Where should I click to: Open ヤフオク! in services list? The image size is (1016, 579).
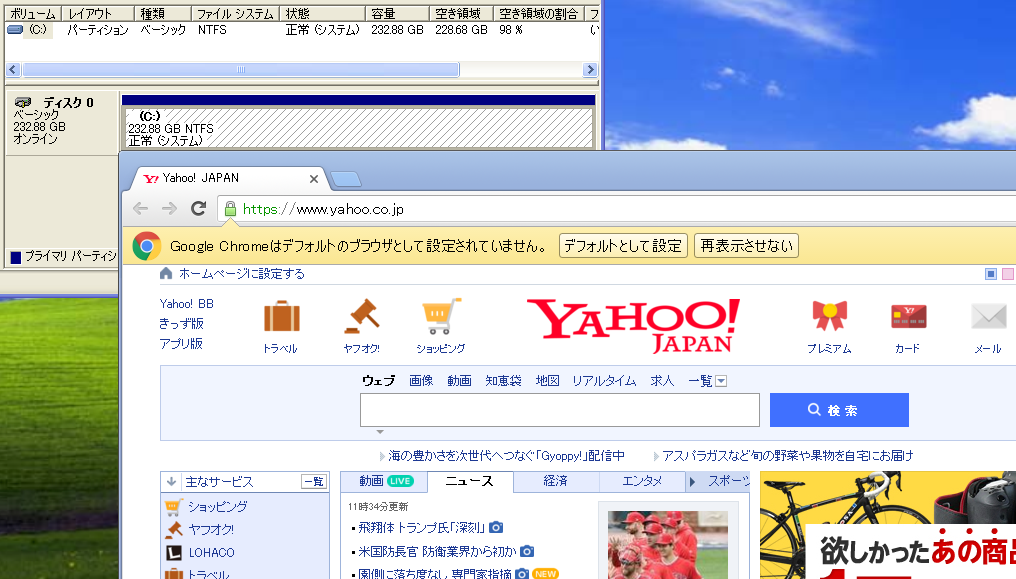211,530
